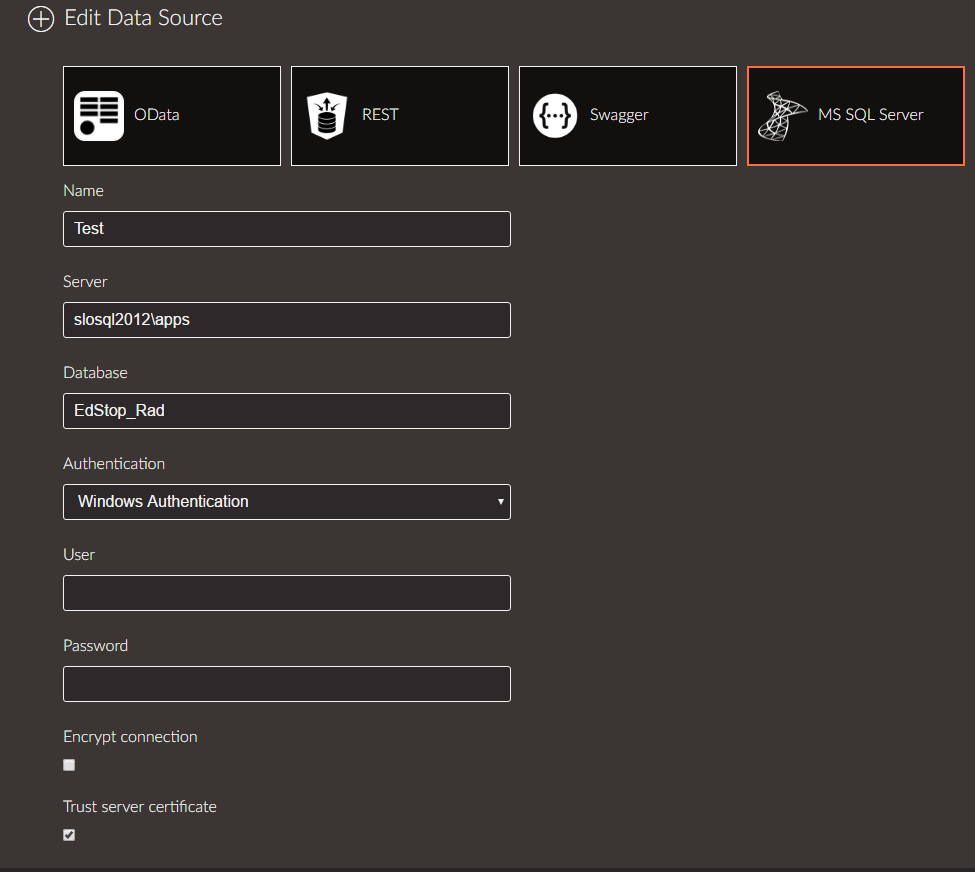Pick the Swagger label in the third tile
The width and height of the screenshot is (975, 872).
[619, 115]
